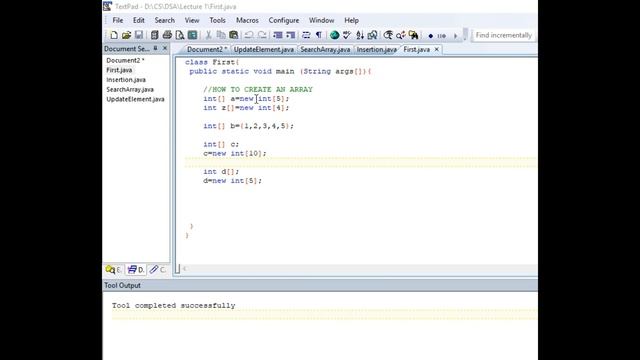View file in web browser globe icon
This screenshot has height=360, width=640.
[334, 35]
